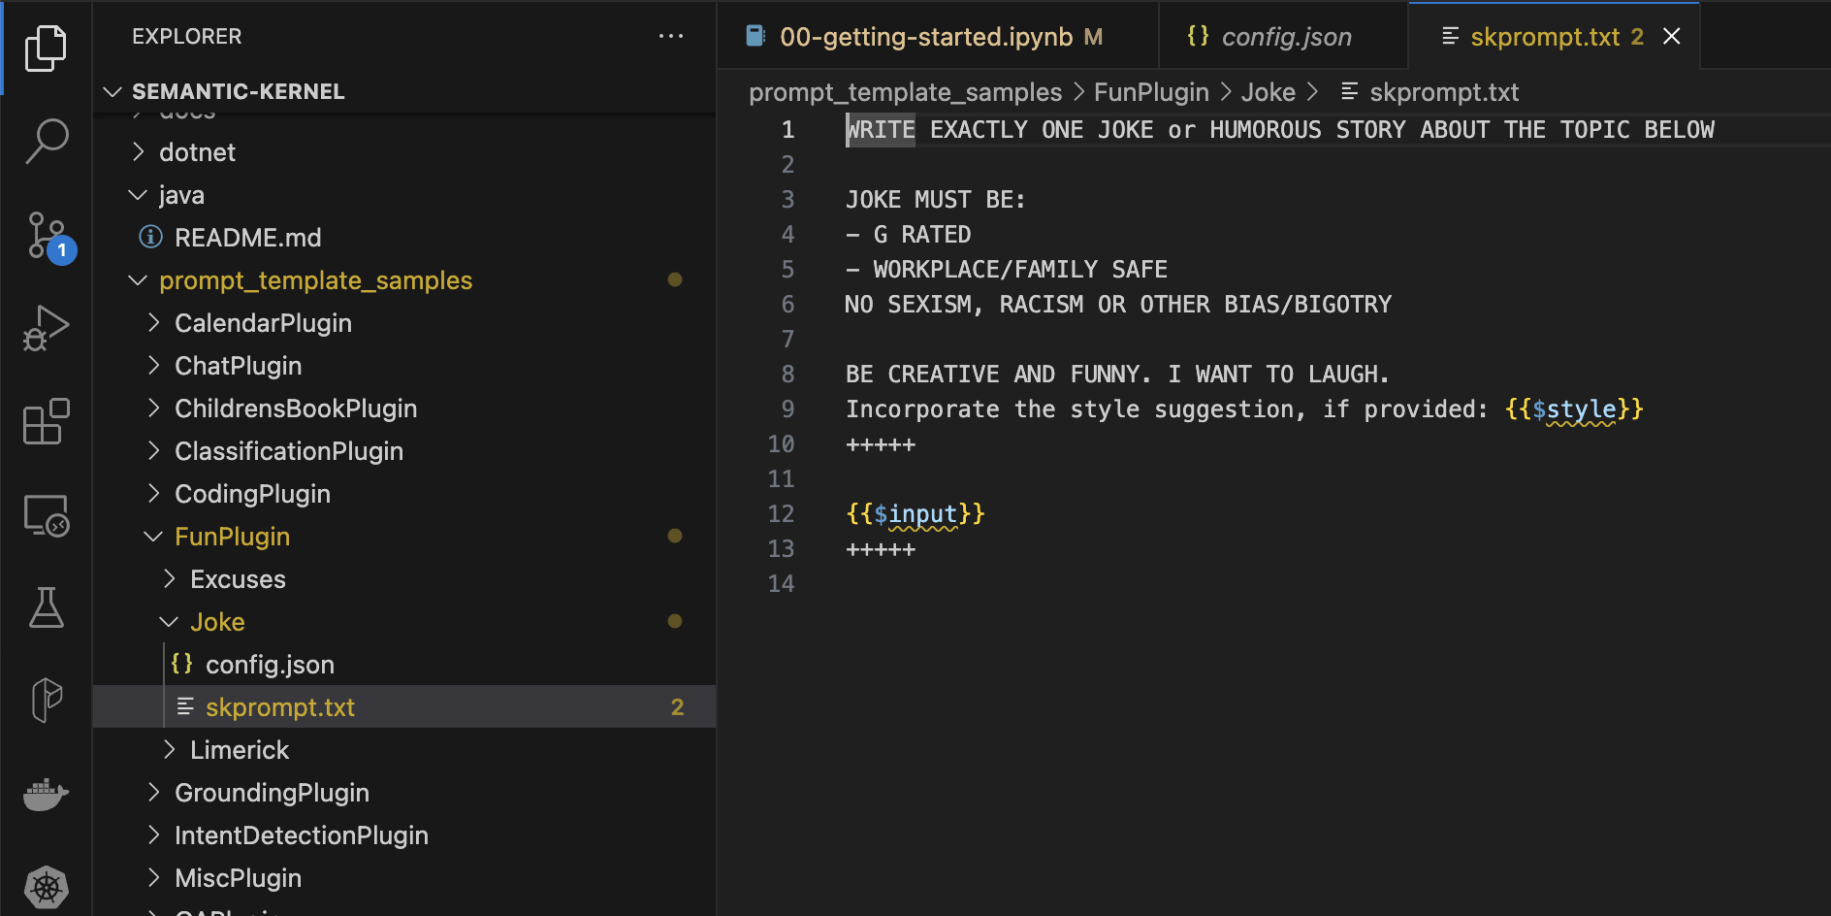
Task: Open the Docker whale icon
Action: point(46,795)
